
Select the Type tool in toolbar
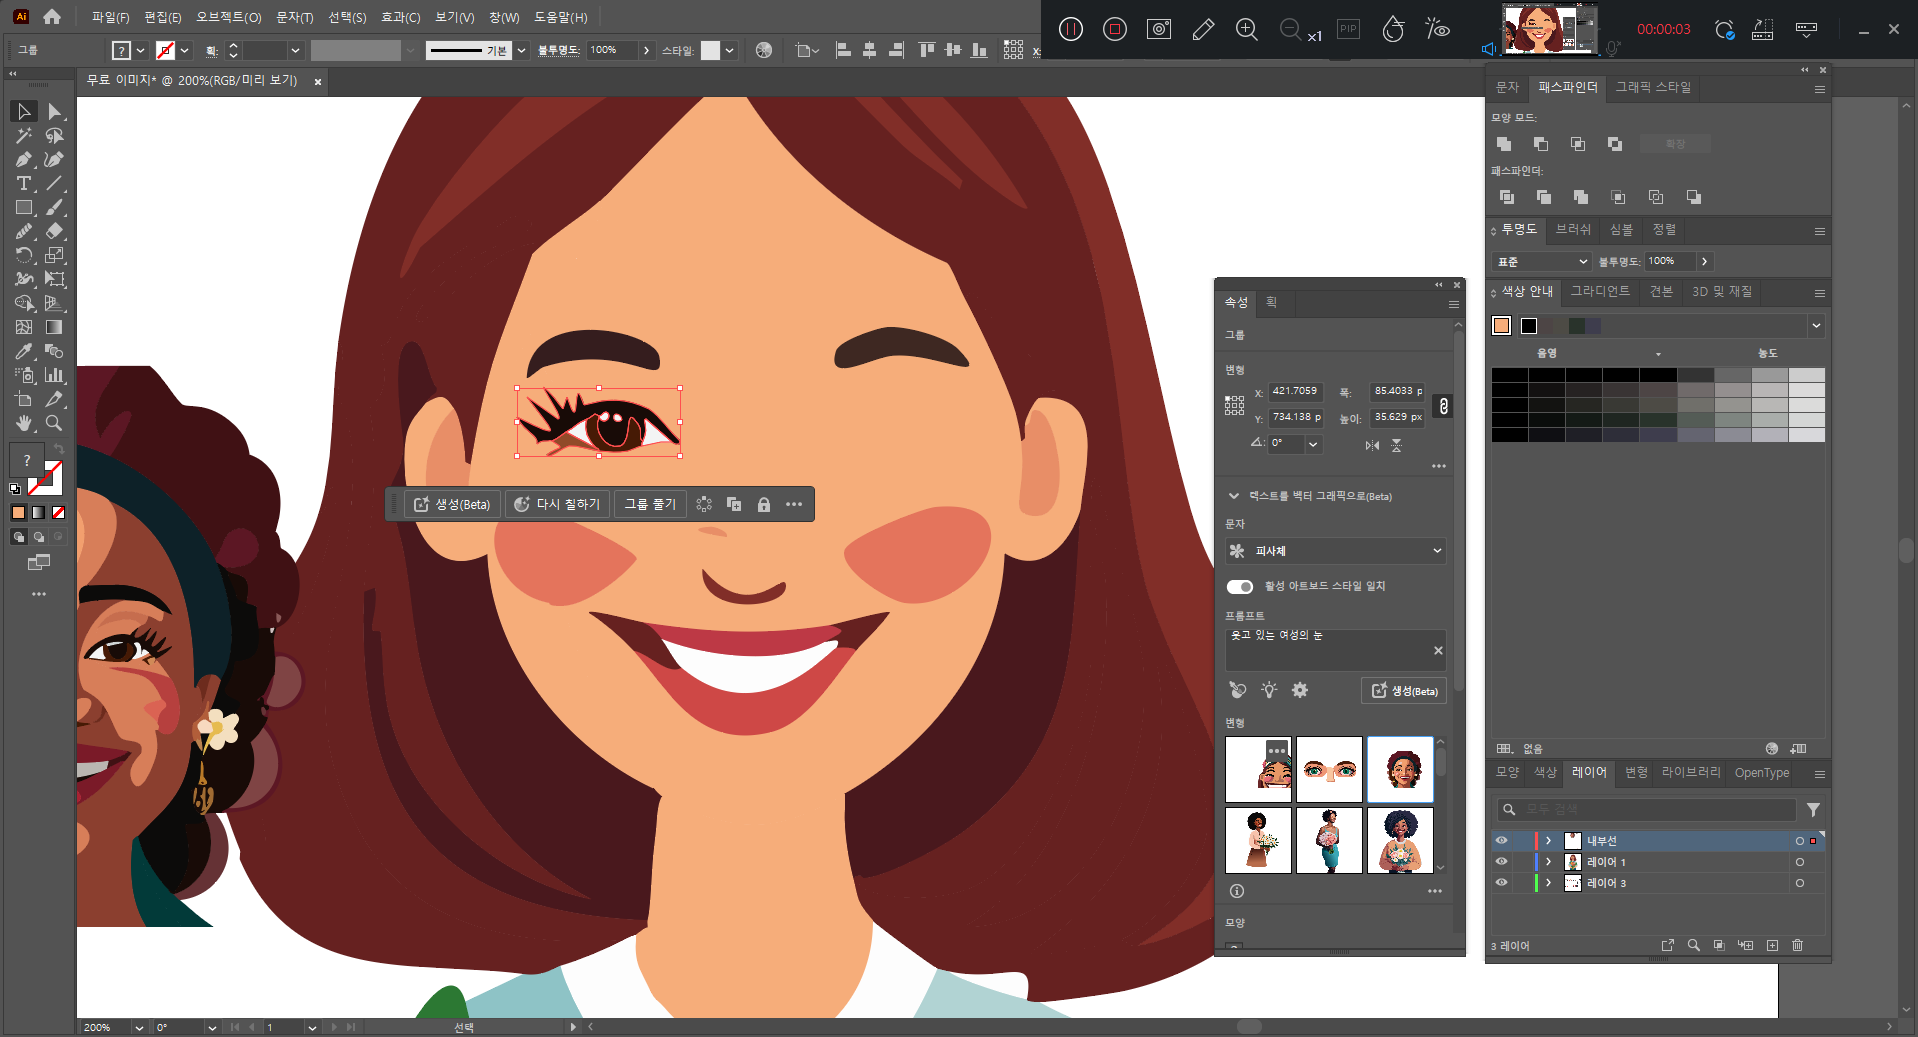[x=24, y=184]
